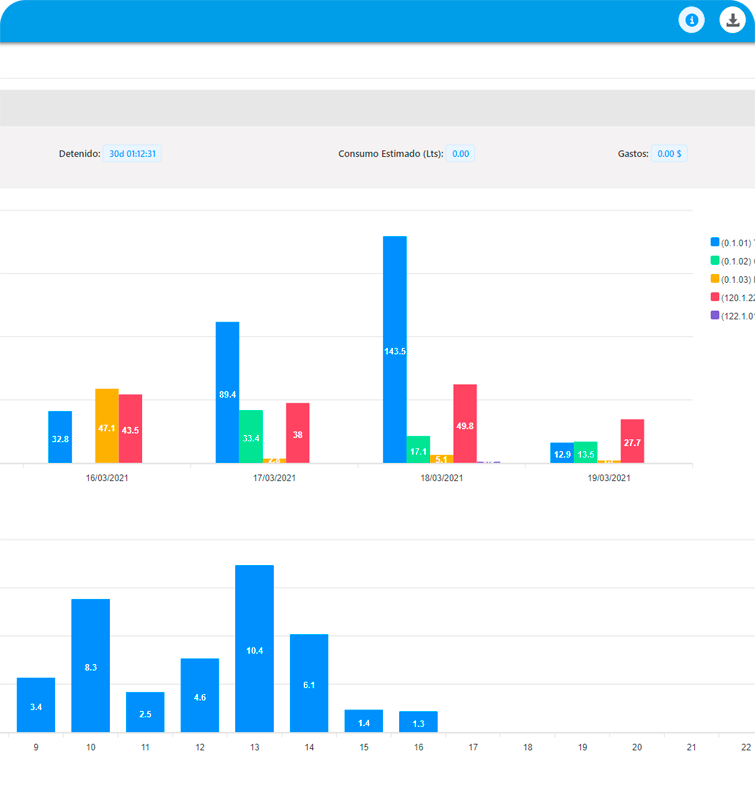Click the purple (122.1.01) legend swatch

pos(715,315)
